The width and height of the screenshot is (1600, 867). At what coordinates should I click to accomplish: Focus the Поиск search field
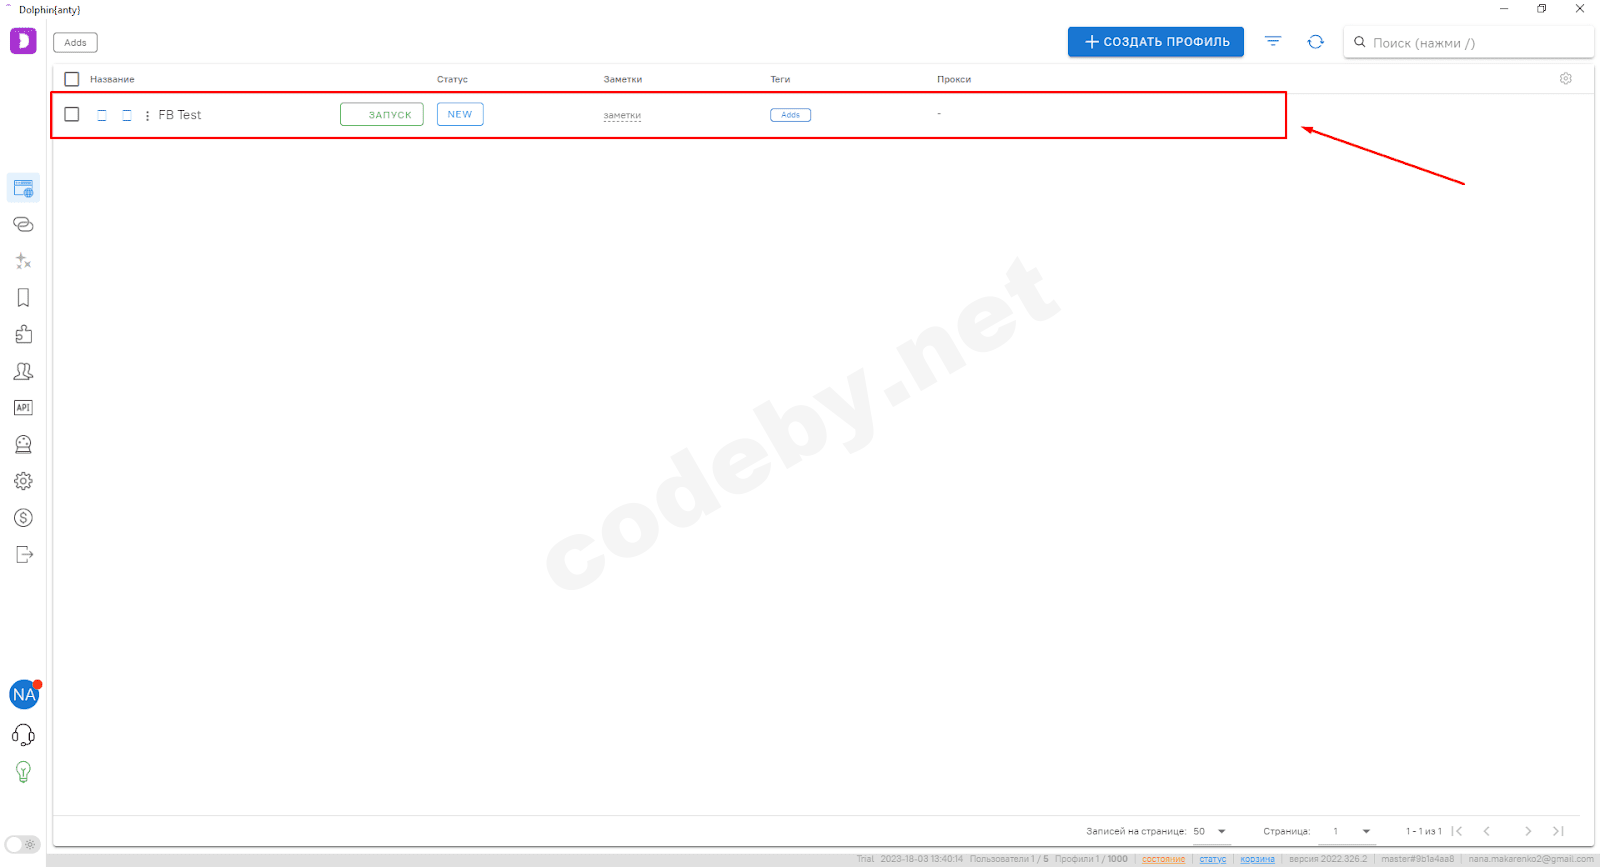click(1468, 42)
